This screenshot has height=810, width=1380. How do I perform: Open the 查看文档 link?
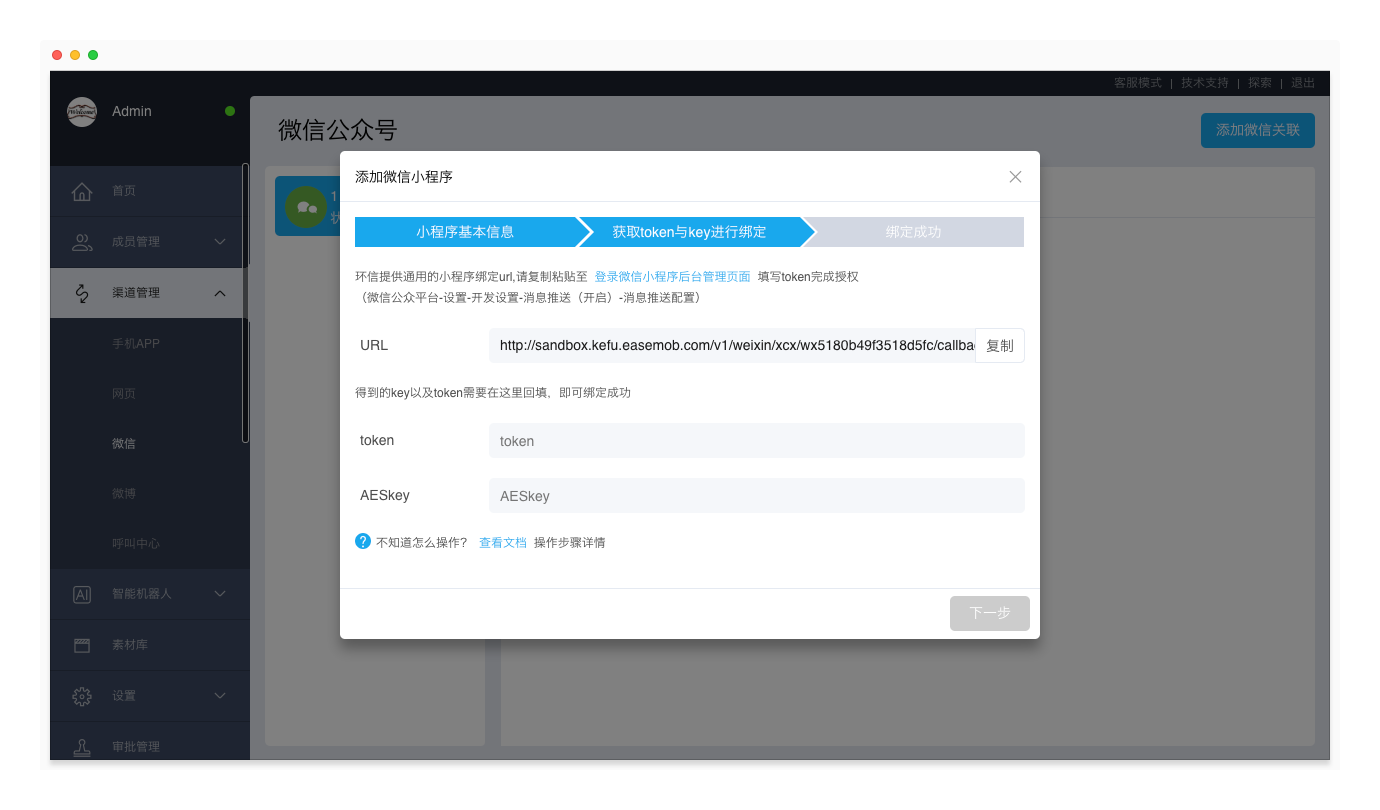pyautogui.click(x=503, y=543)
